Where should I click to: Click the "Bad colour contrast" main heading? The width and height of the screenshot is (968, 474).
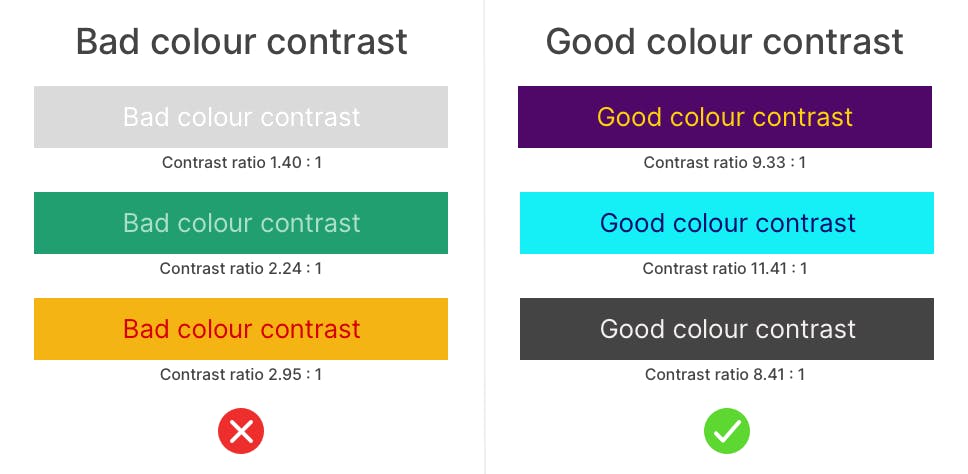pos(241,42)
